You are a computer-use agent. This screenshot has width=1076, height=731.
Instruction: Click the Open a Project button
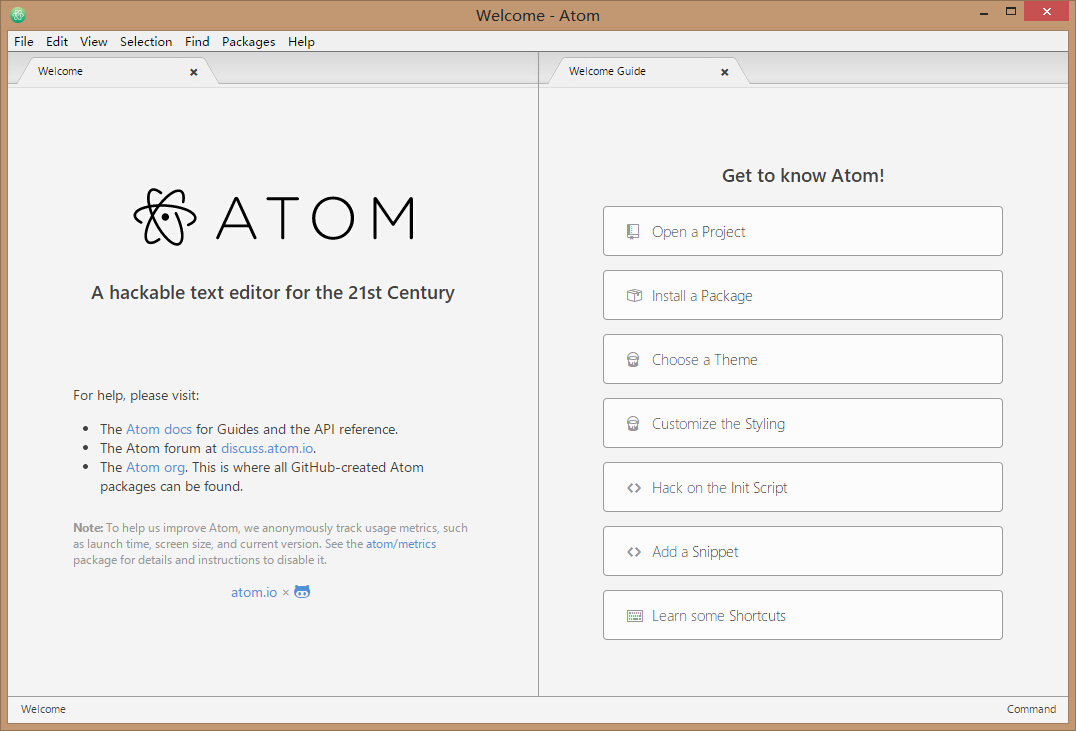pyautogui.click(x=802, y=231)
